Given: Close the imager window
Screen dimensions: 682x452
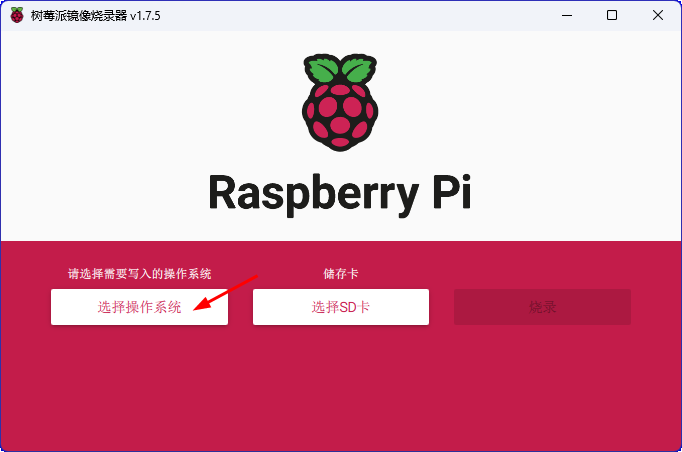Looking at the screenshot, I should point(658,15).
